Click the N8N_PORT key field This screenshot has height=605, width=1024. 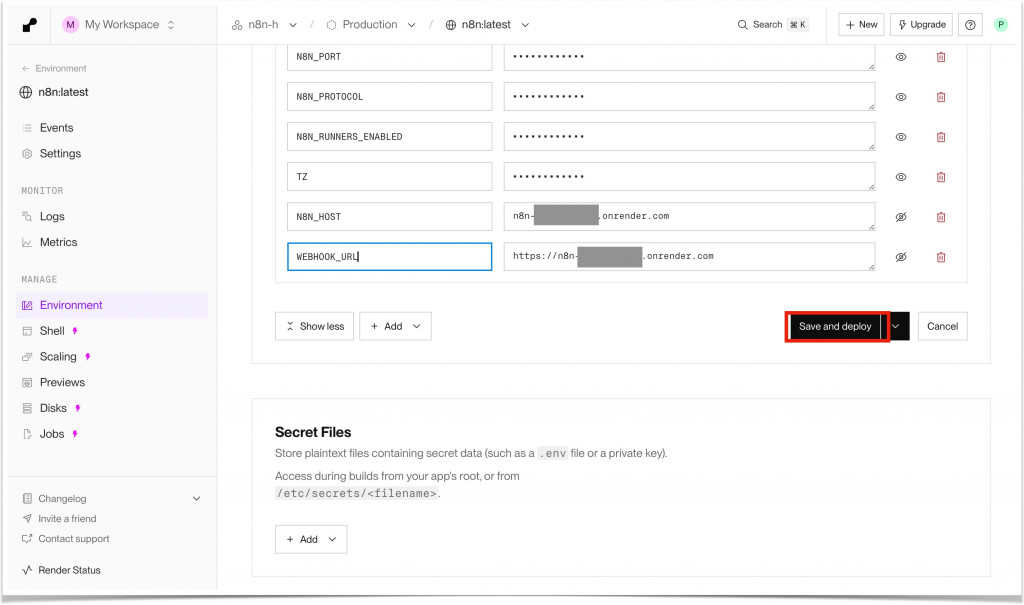click(389, 57)
